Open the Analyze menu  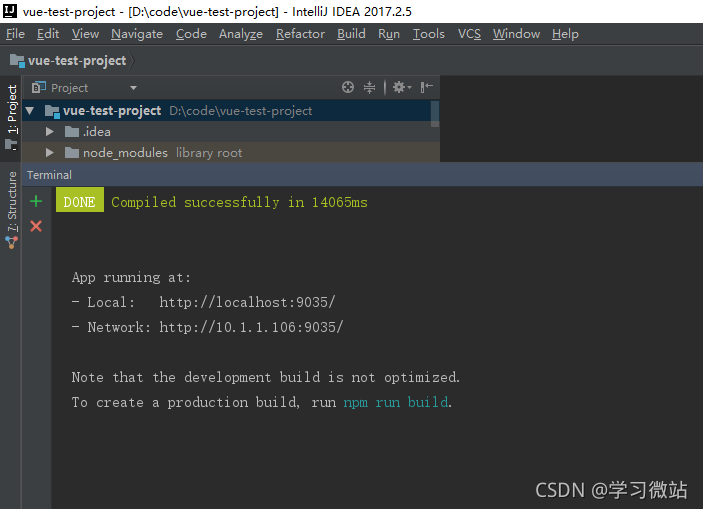(241, 34)
